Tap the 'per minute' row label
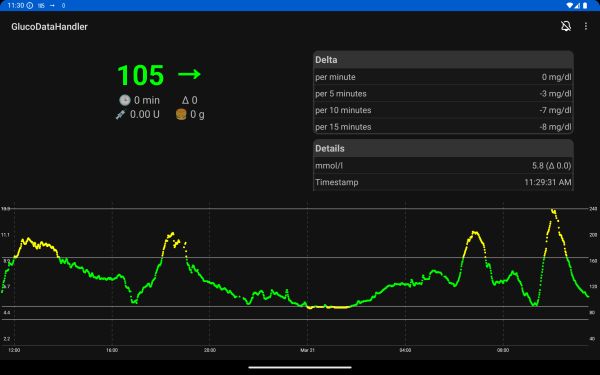The height and width of the screenshot is (375, 600). [335, 77]
